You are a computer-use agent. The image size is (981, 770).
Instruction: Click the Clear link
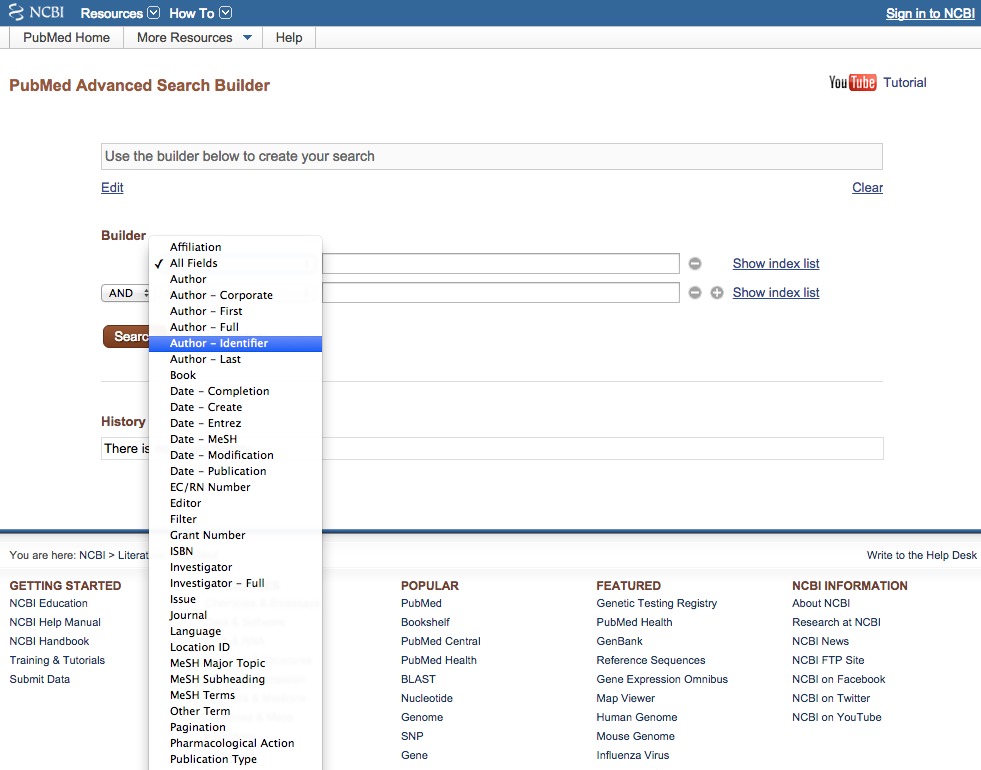point(867,188)
